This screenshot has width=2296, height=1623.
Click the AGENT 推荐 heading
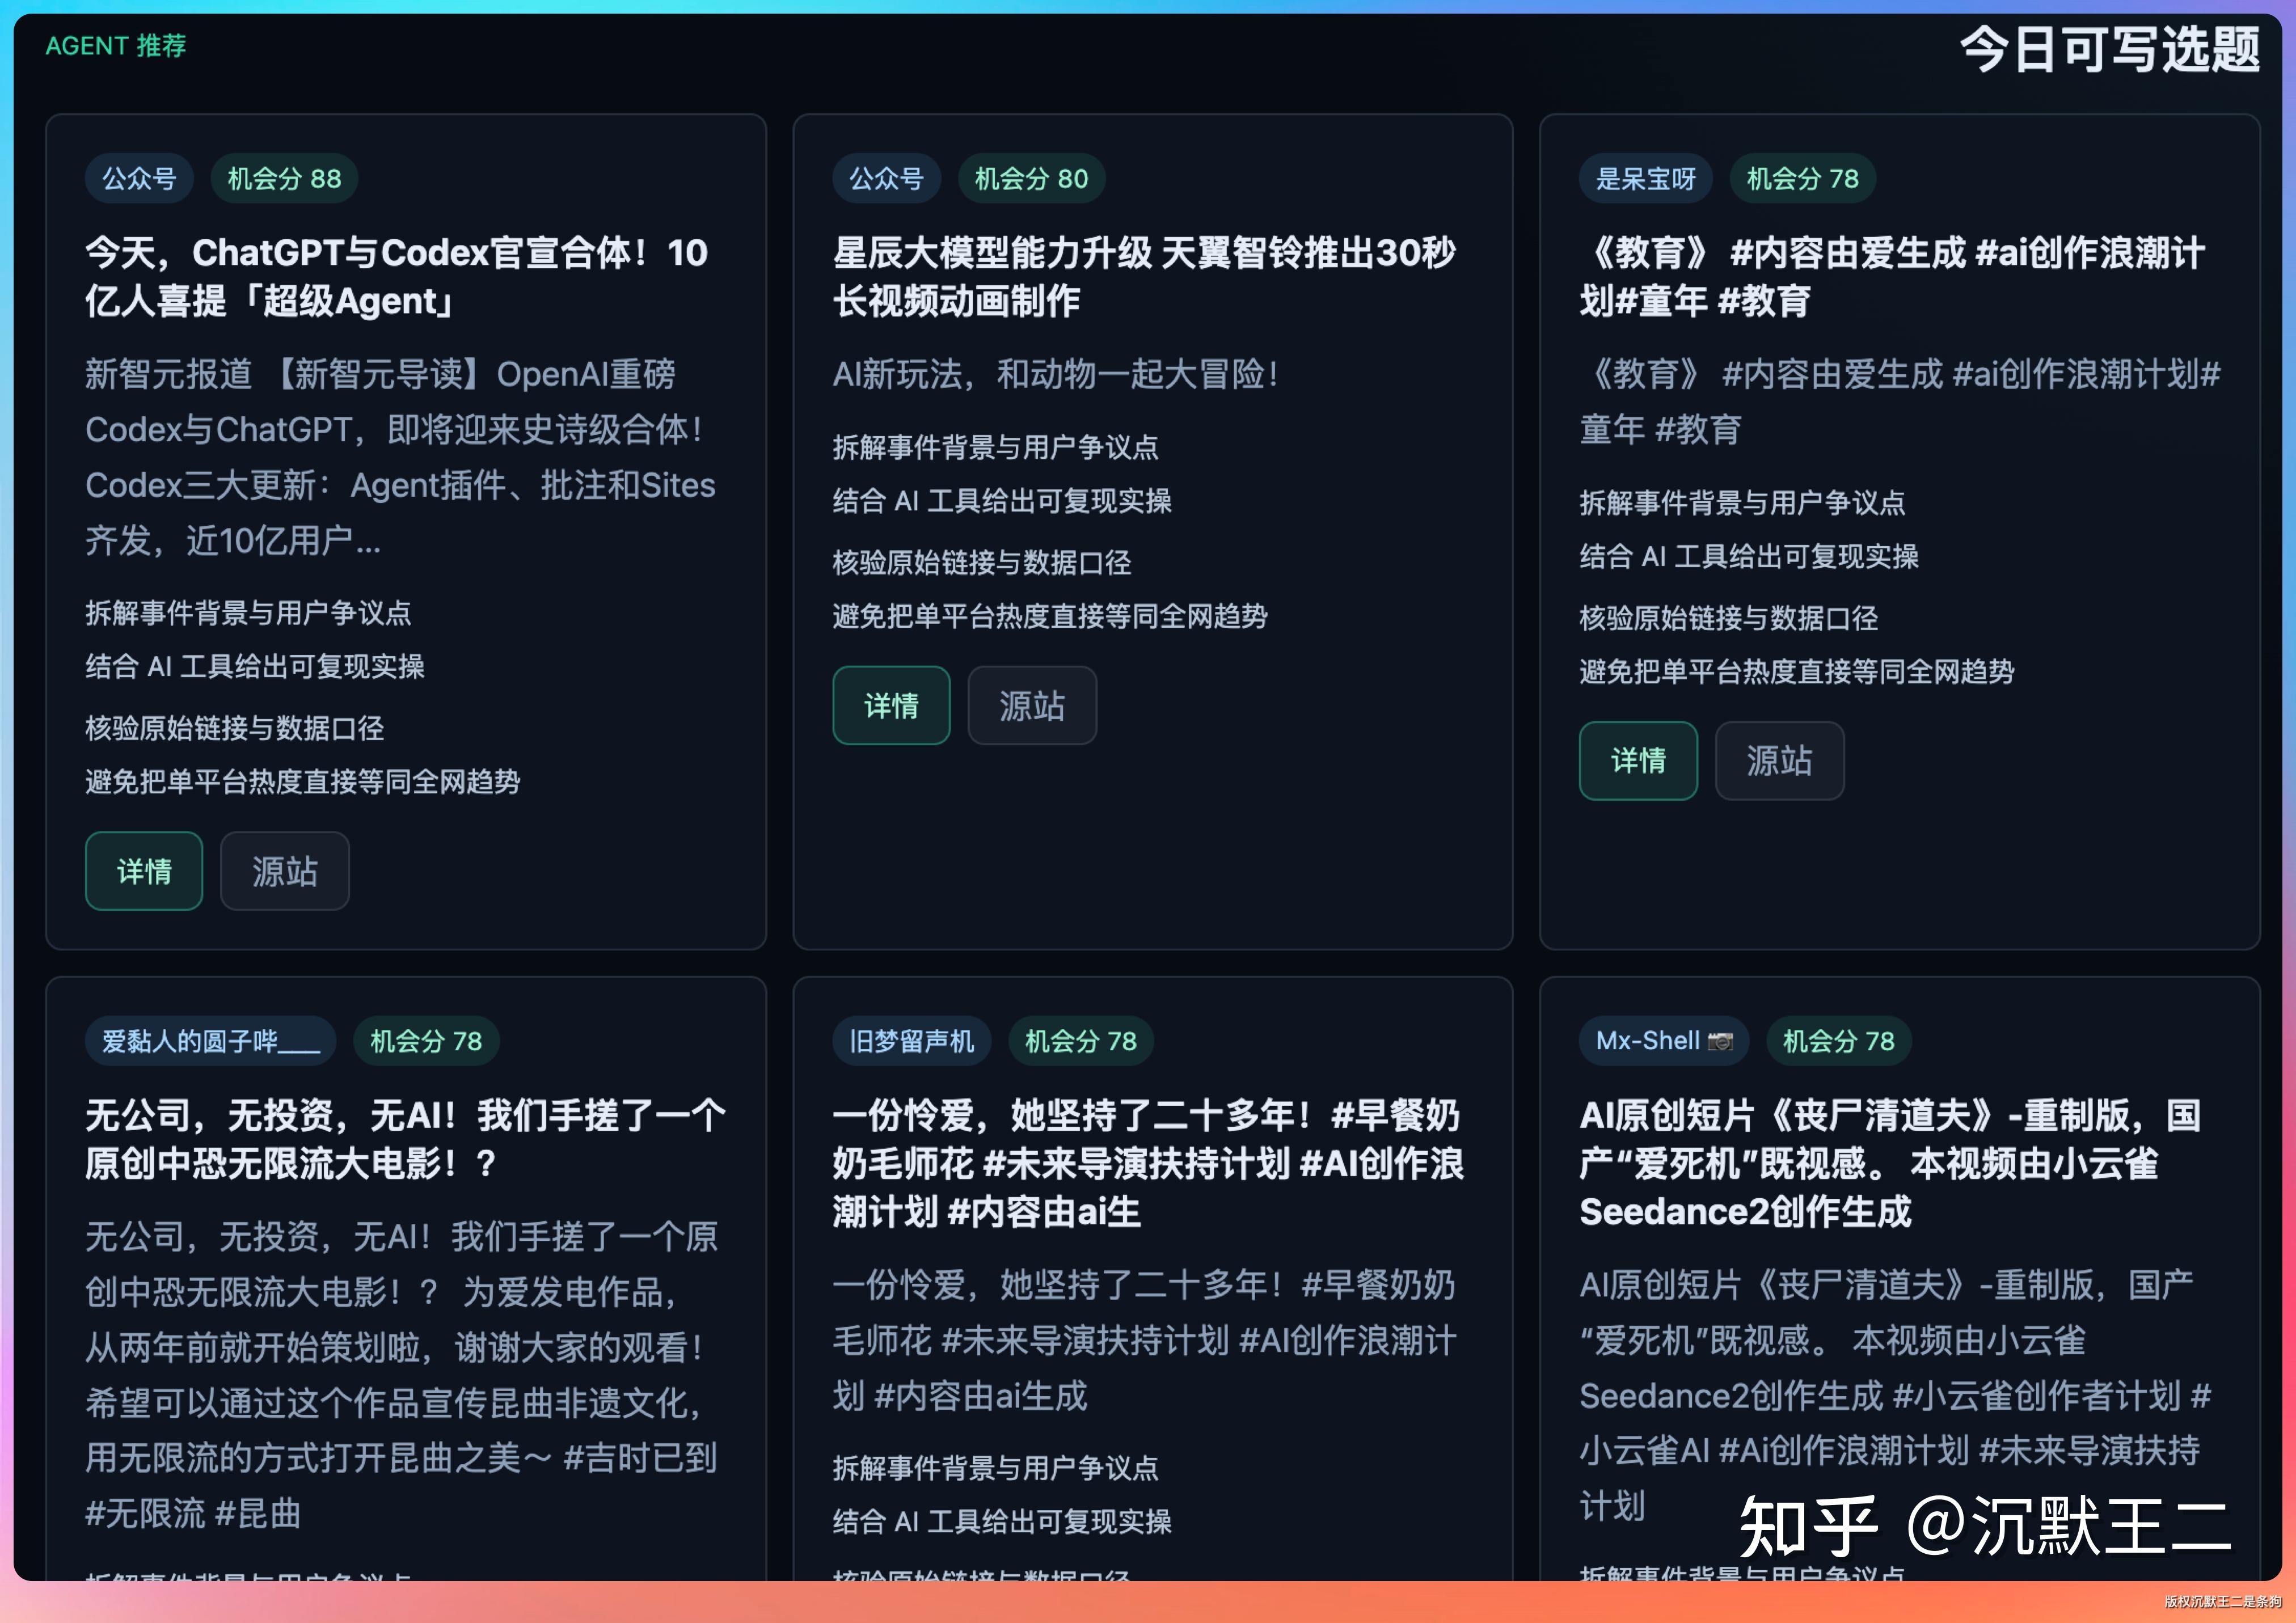click(116, 46)
